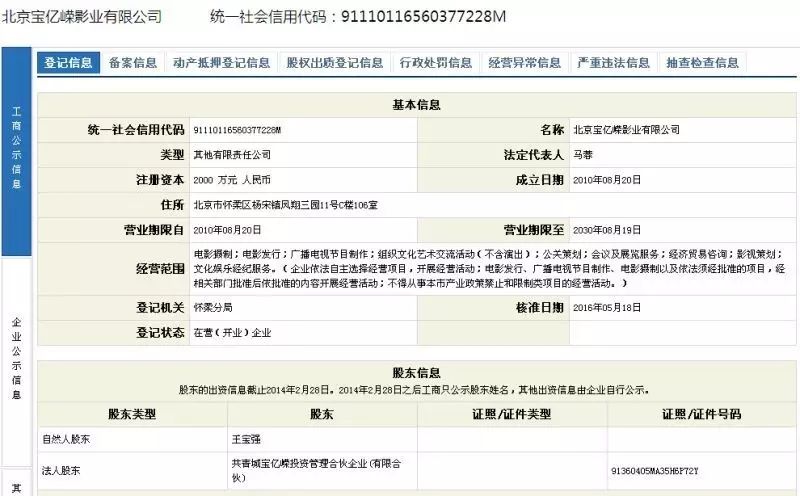Click the 登记机关 field label
Screen dimensions: 800x496
tap(160, 308)
